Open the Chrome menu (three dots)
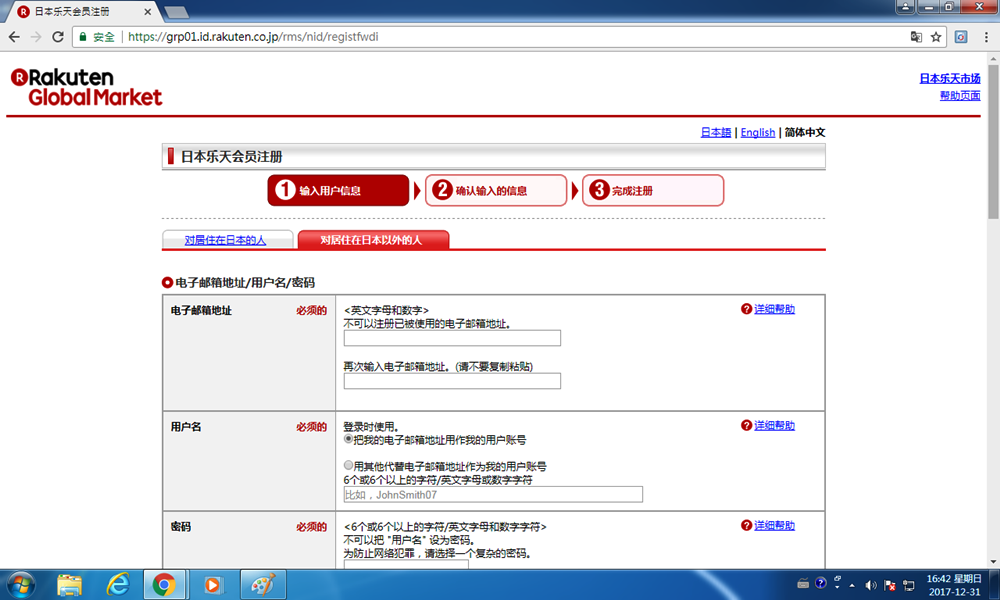Screen dimensions: 1000x600 [x=985, y=37]
